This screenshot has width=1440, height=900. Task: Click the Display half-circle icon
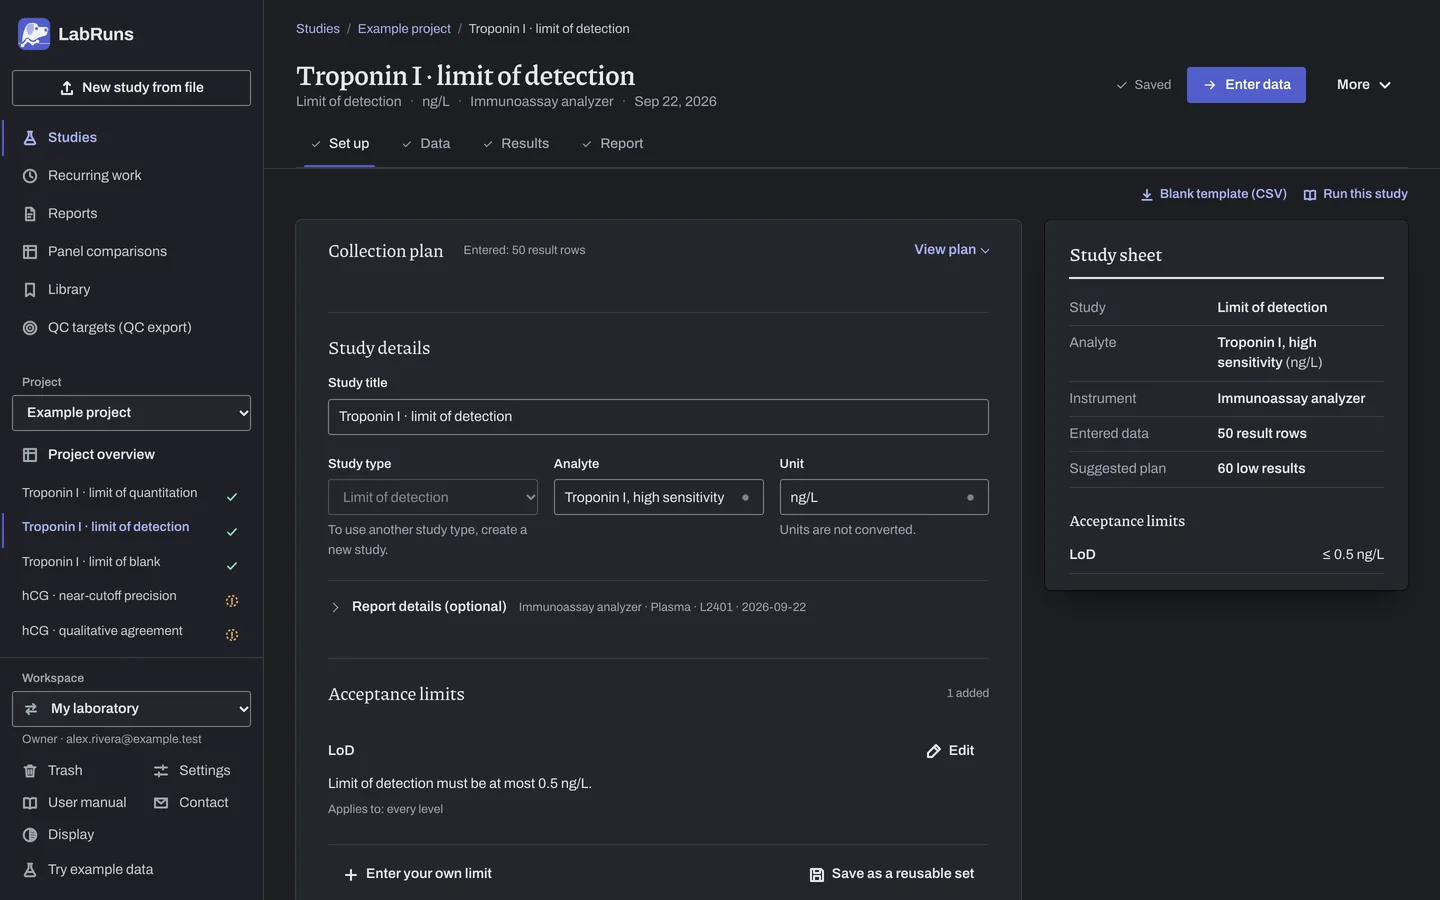click(30, 835)
